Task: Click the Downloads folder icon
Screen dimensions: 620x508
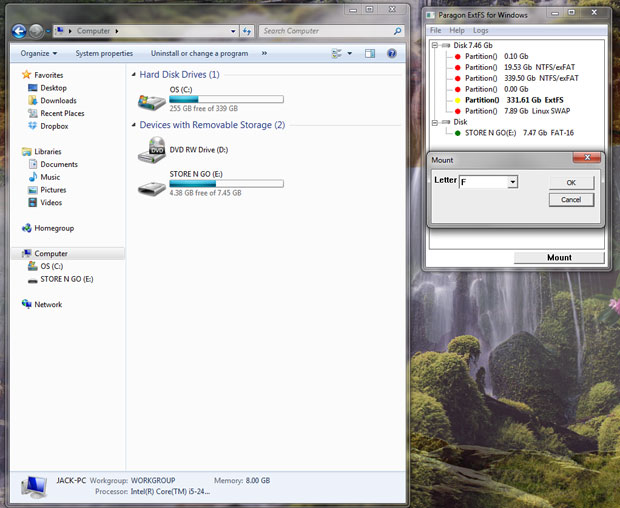Action: (33, 100)
